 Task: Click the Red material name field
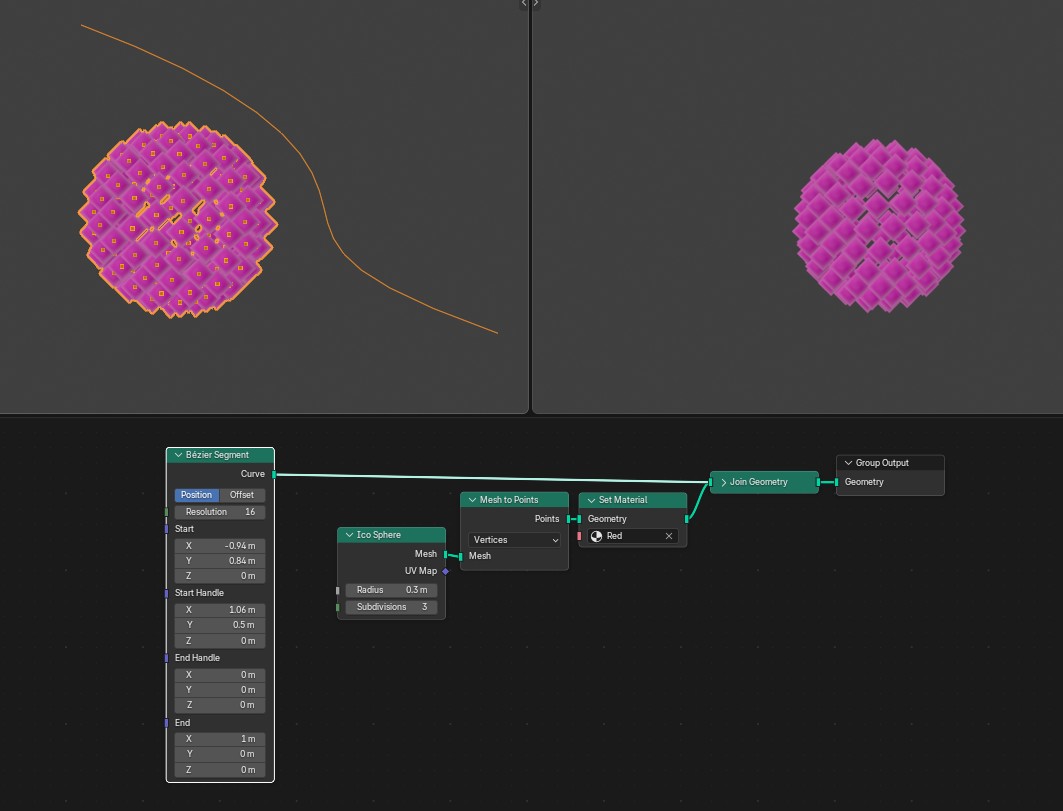coord(632,536)
